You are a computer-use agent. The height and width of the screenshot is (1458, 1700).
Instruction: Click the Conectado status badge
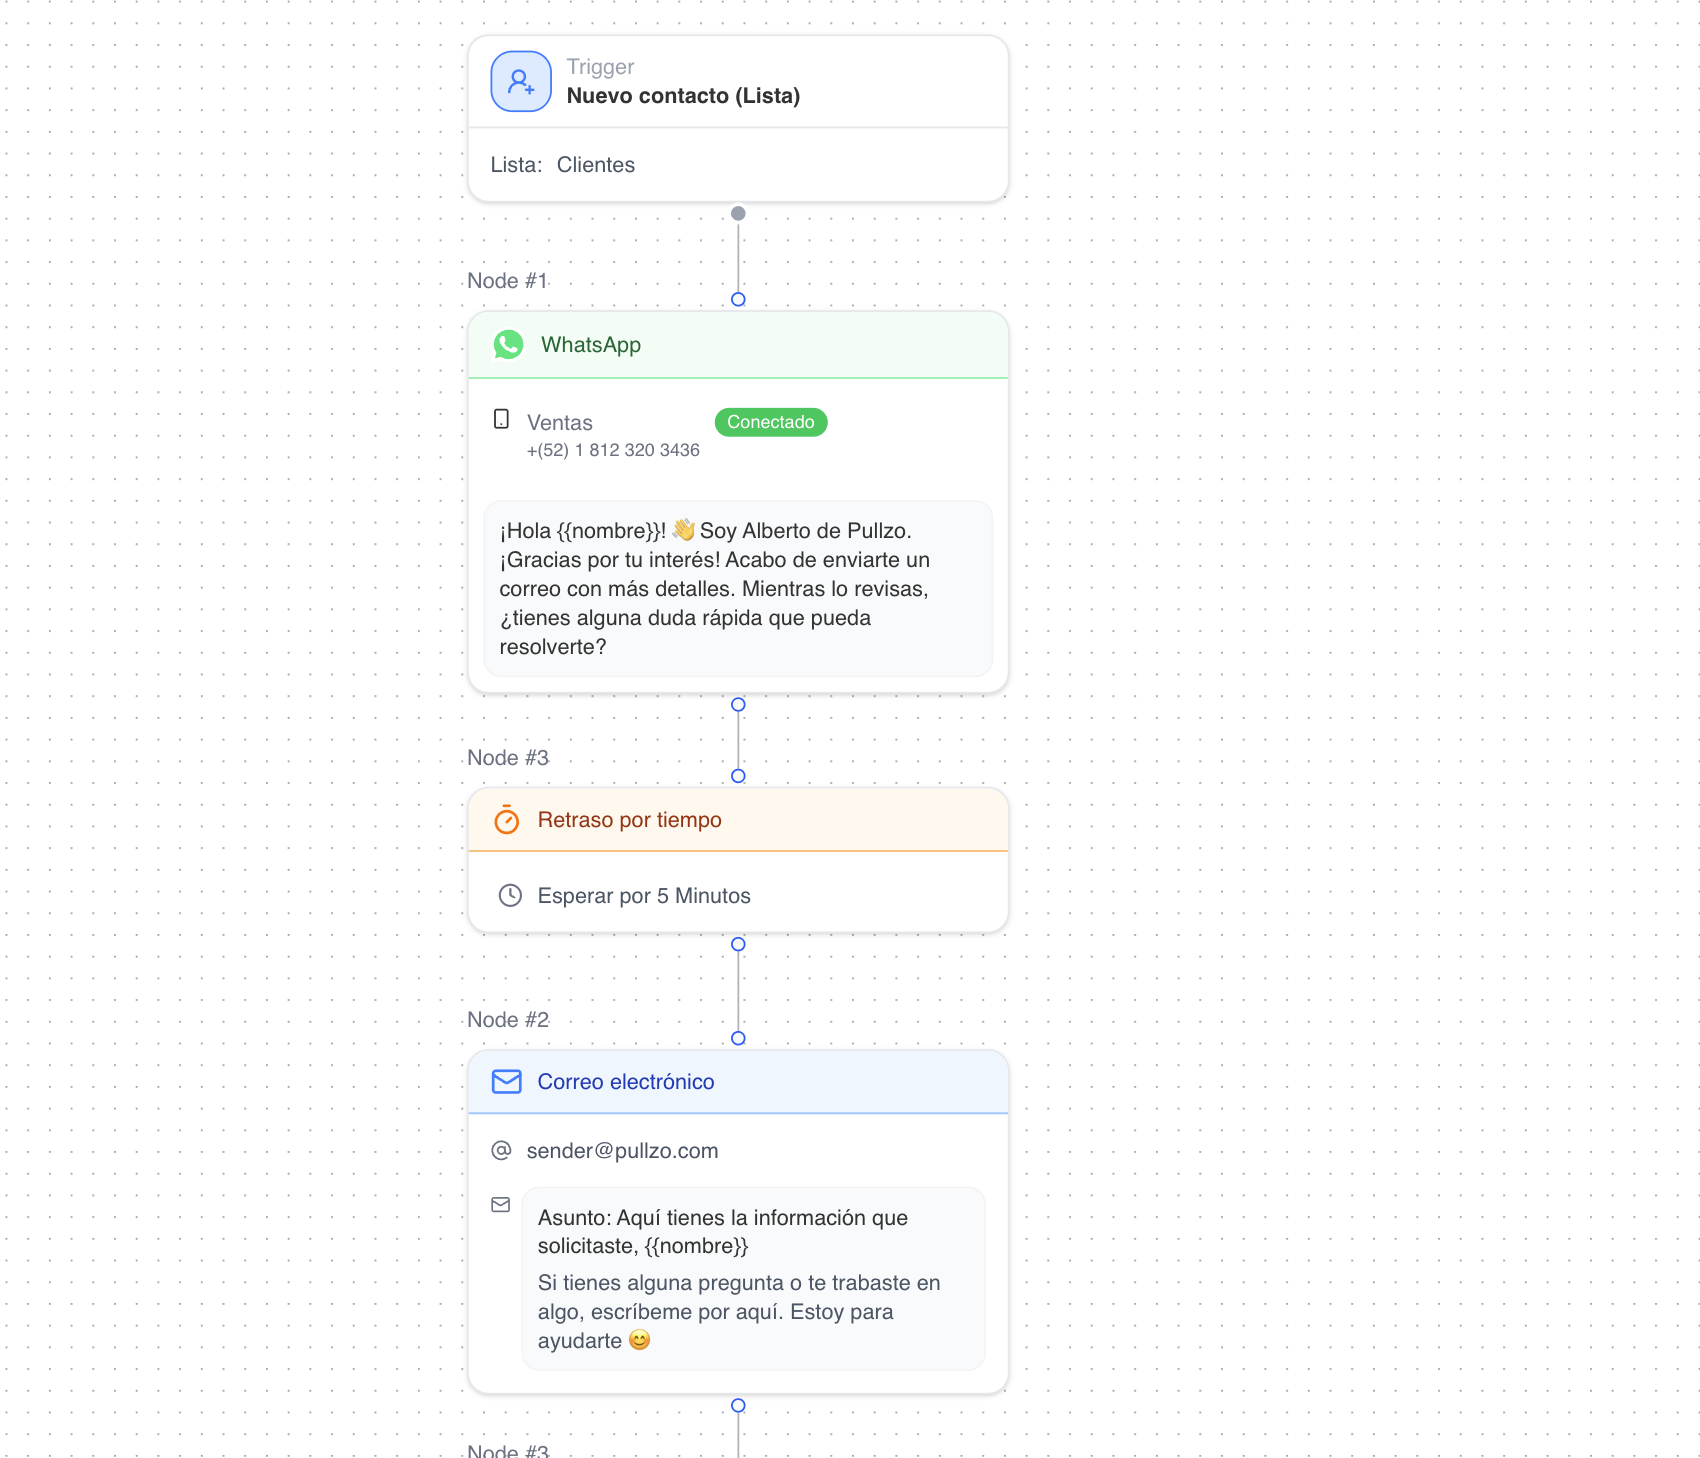click(x=770, y=422)
